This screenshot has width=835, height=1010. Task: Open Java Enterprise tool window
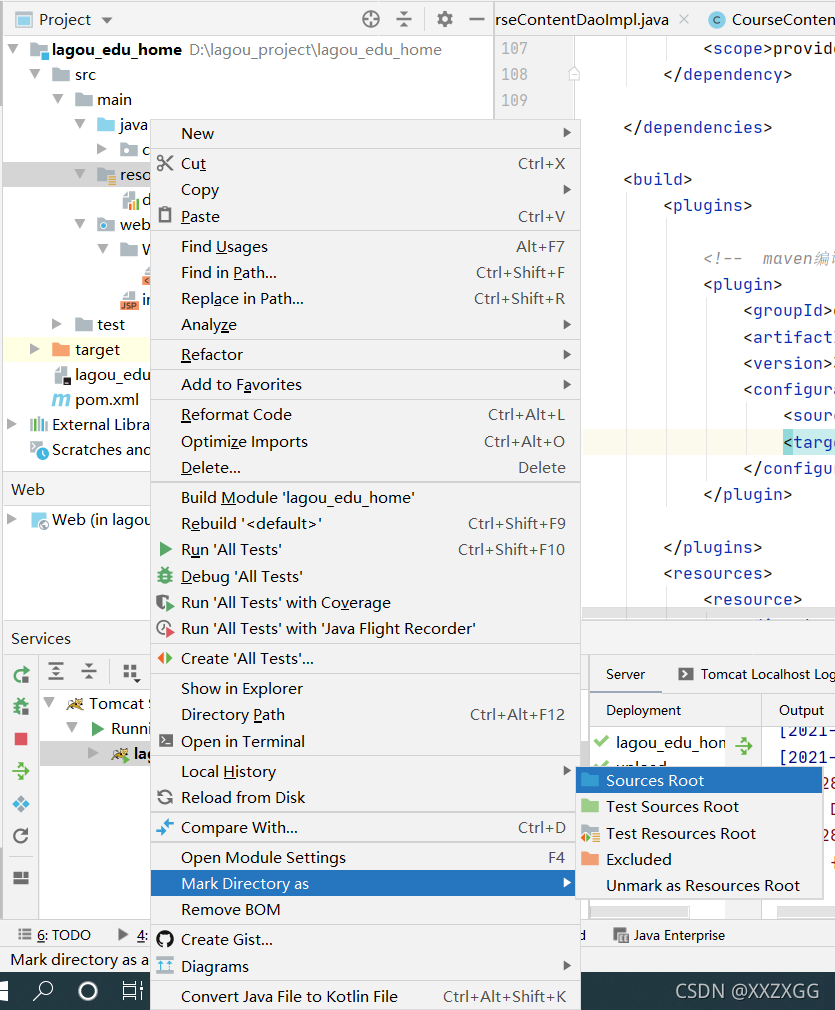click(669, 935)
